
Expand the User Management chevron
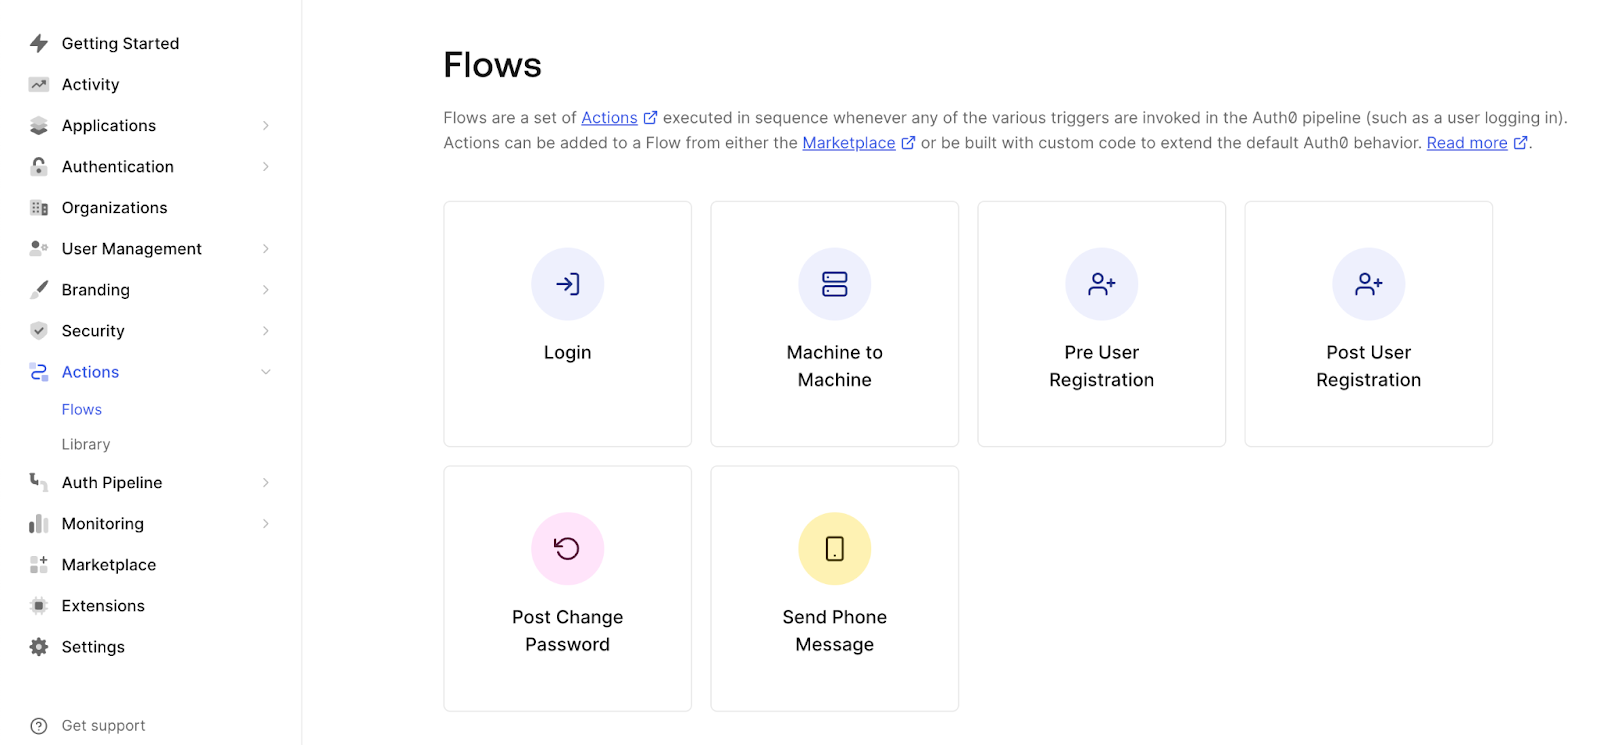(x=266, y=248)
